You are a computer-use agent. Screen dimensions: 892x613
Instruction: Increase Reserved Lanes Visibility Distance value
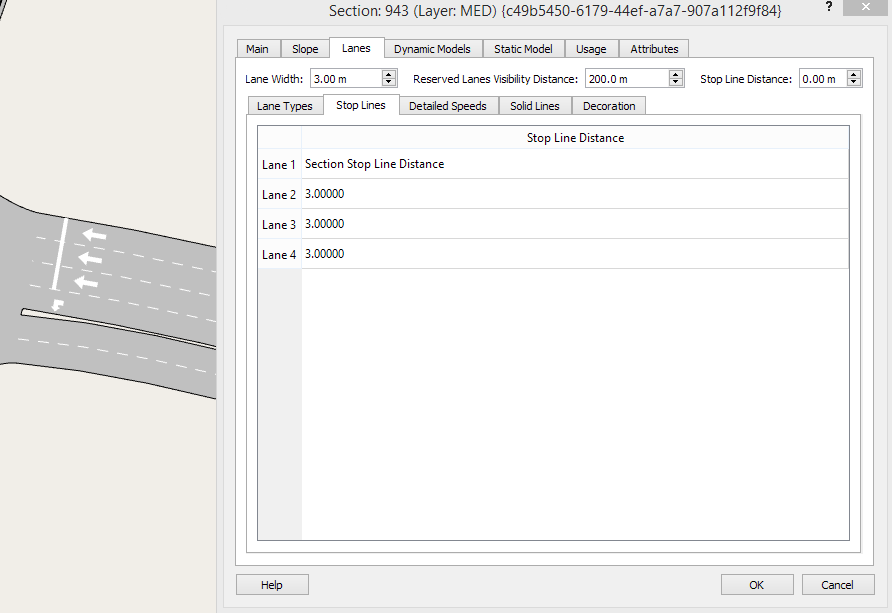[676, 75]
